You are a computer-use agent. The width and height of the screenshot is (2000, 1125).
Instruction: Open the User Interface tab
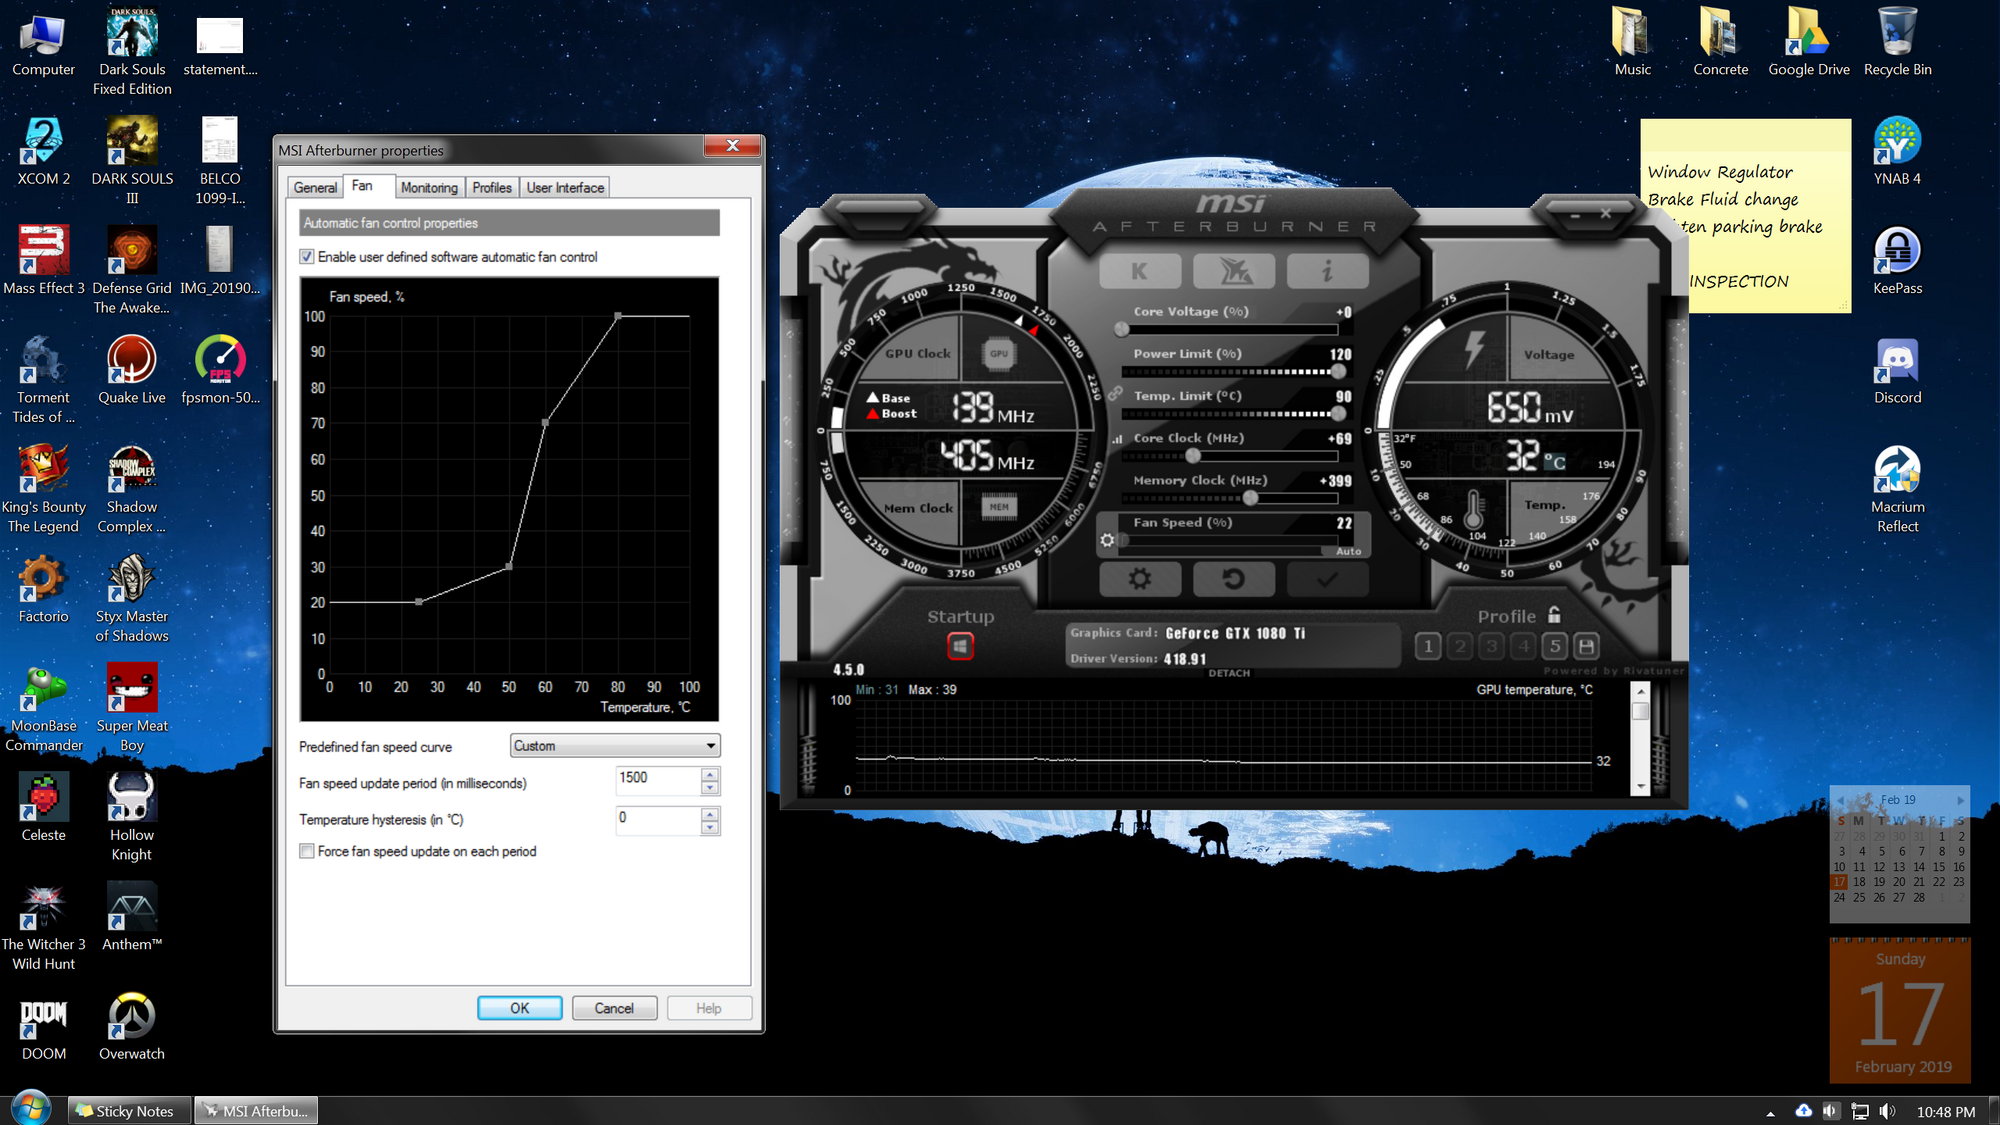coord(565,188)
